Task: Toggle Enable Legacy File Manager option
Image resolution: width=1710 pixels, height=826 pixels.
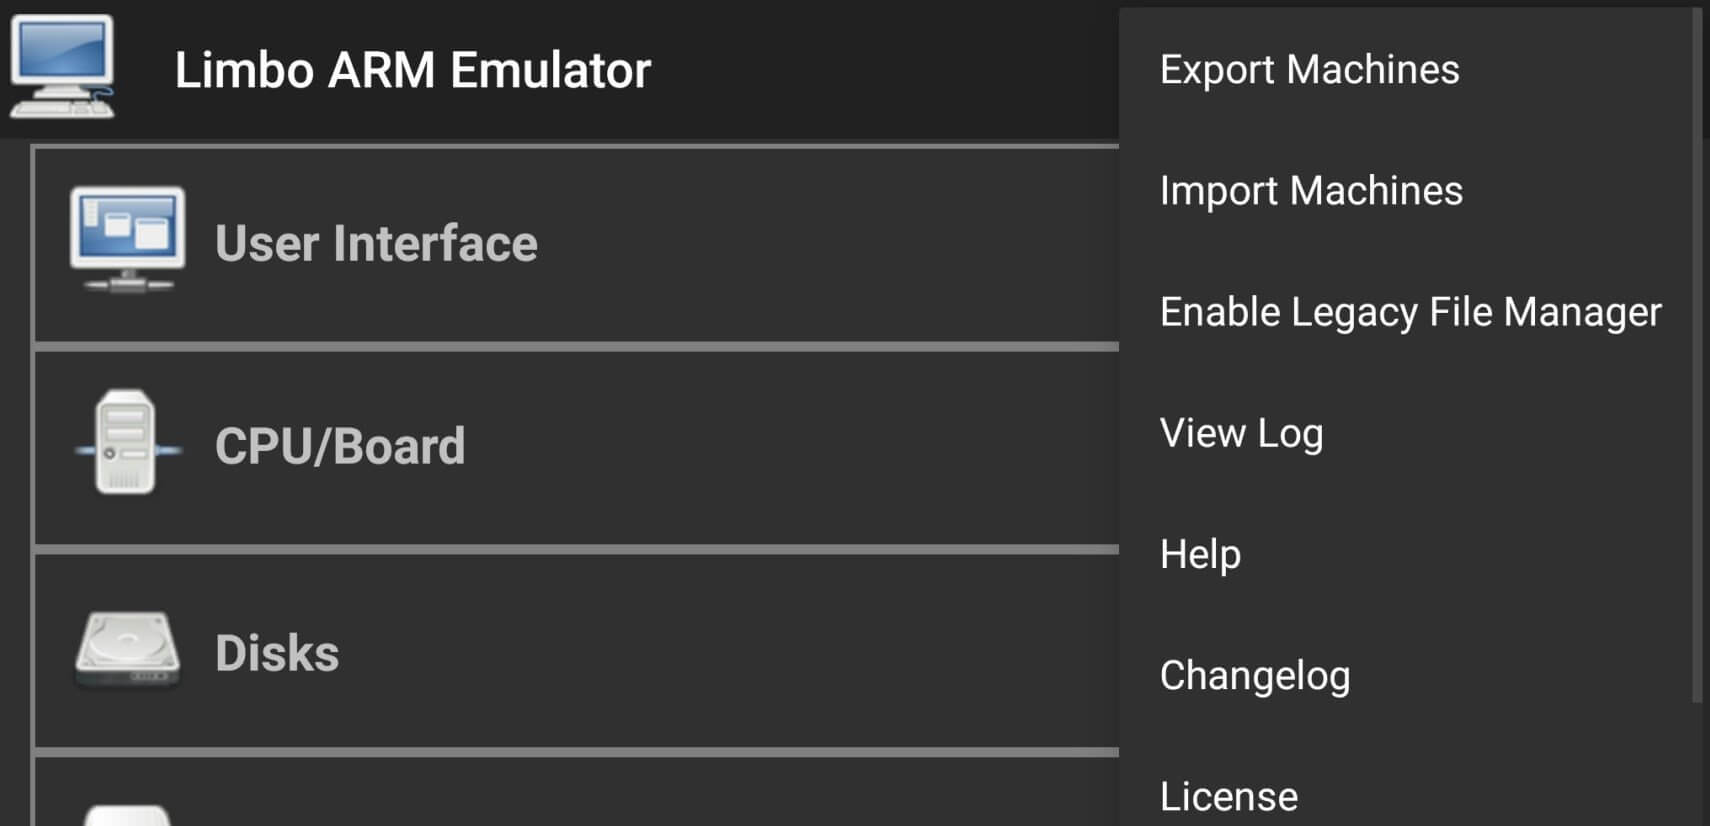Action: 1410,312
